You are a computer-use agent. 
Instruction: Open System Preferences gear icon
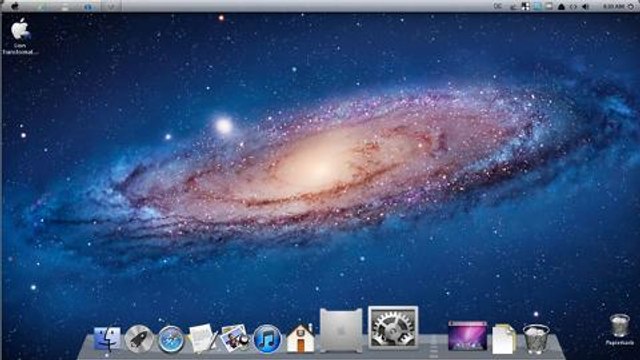pos(393,328)
